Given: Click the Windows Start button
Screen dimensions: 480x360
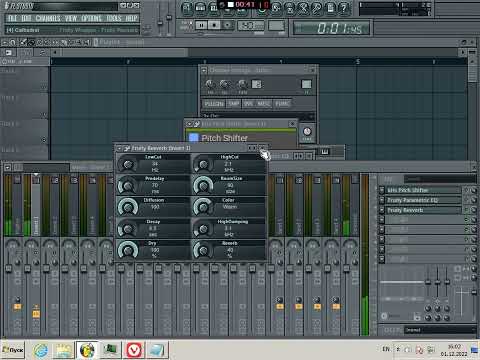Looking at the screenshot, I should click(13, 350).
